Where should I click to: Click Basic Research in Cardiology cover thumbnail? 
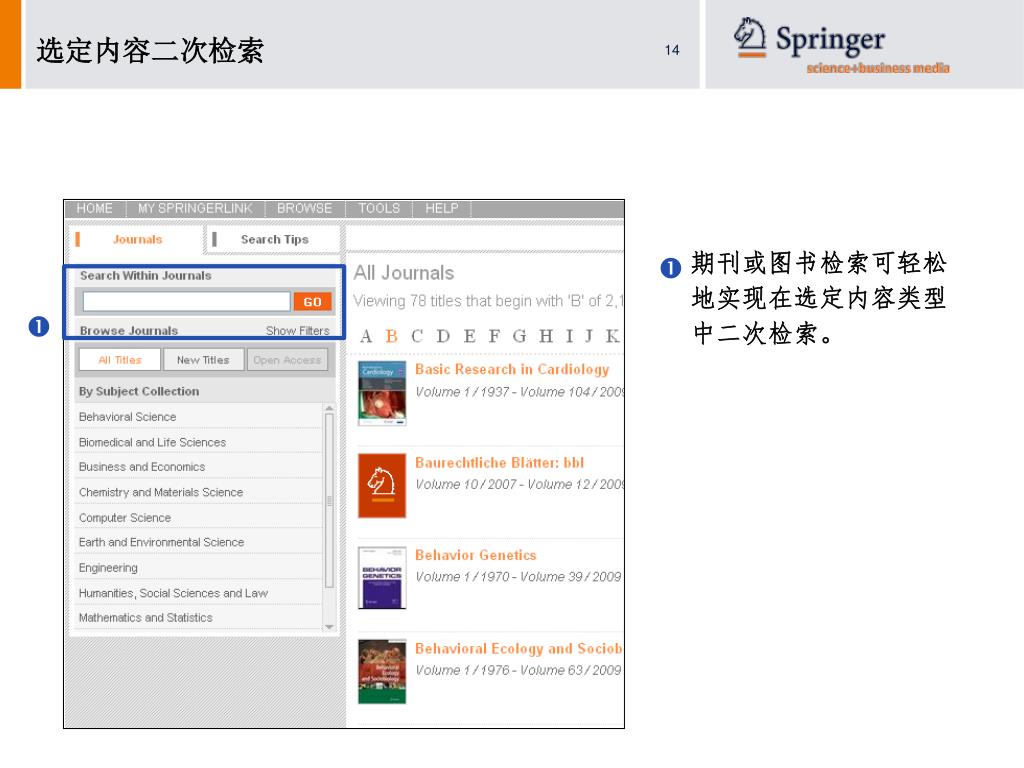[x=382, y=394]
